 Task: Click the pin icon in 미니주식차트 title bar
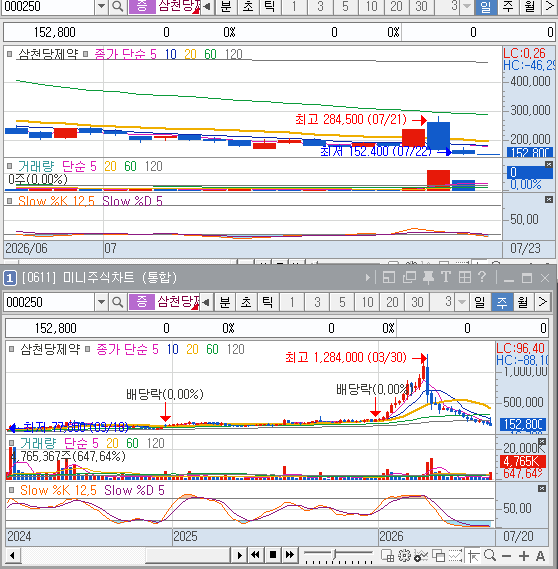[428, 278]
